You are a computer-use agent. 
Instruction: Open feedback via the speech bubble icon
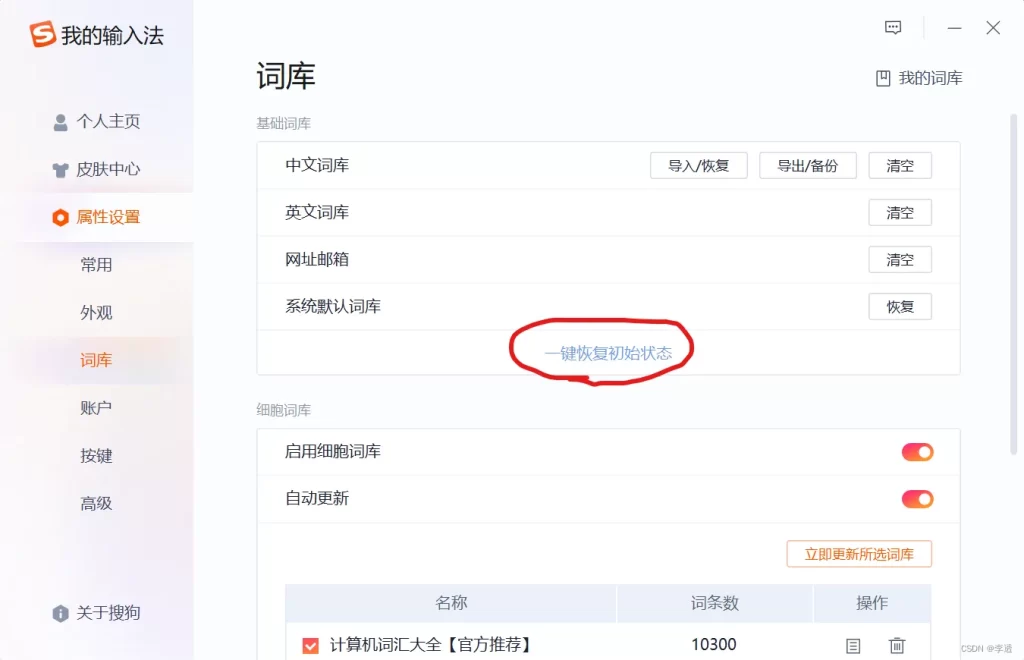click(x=893, y=27)
